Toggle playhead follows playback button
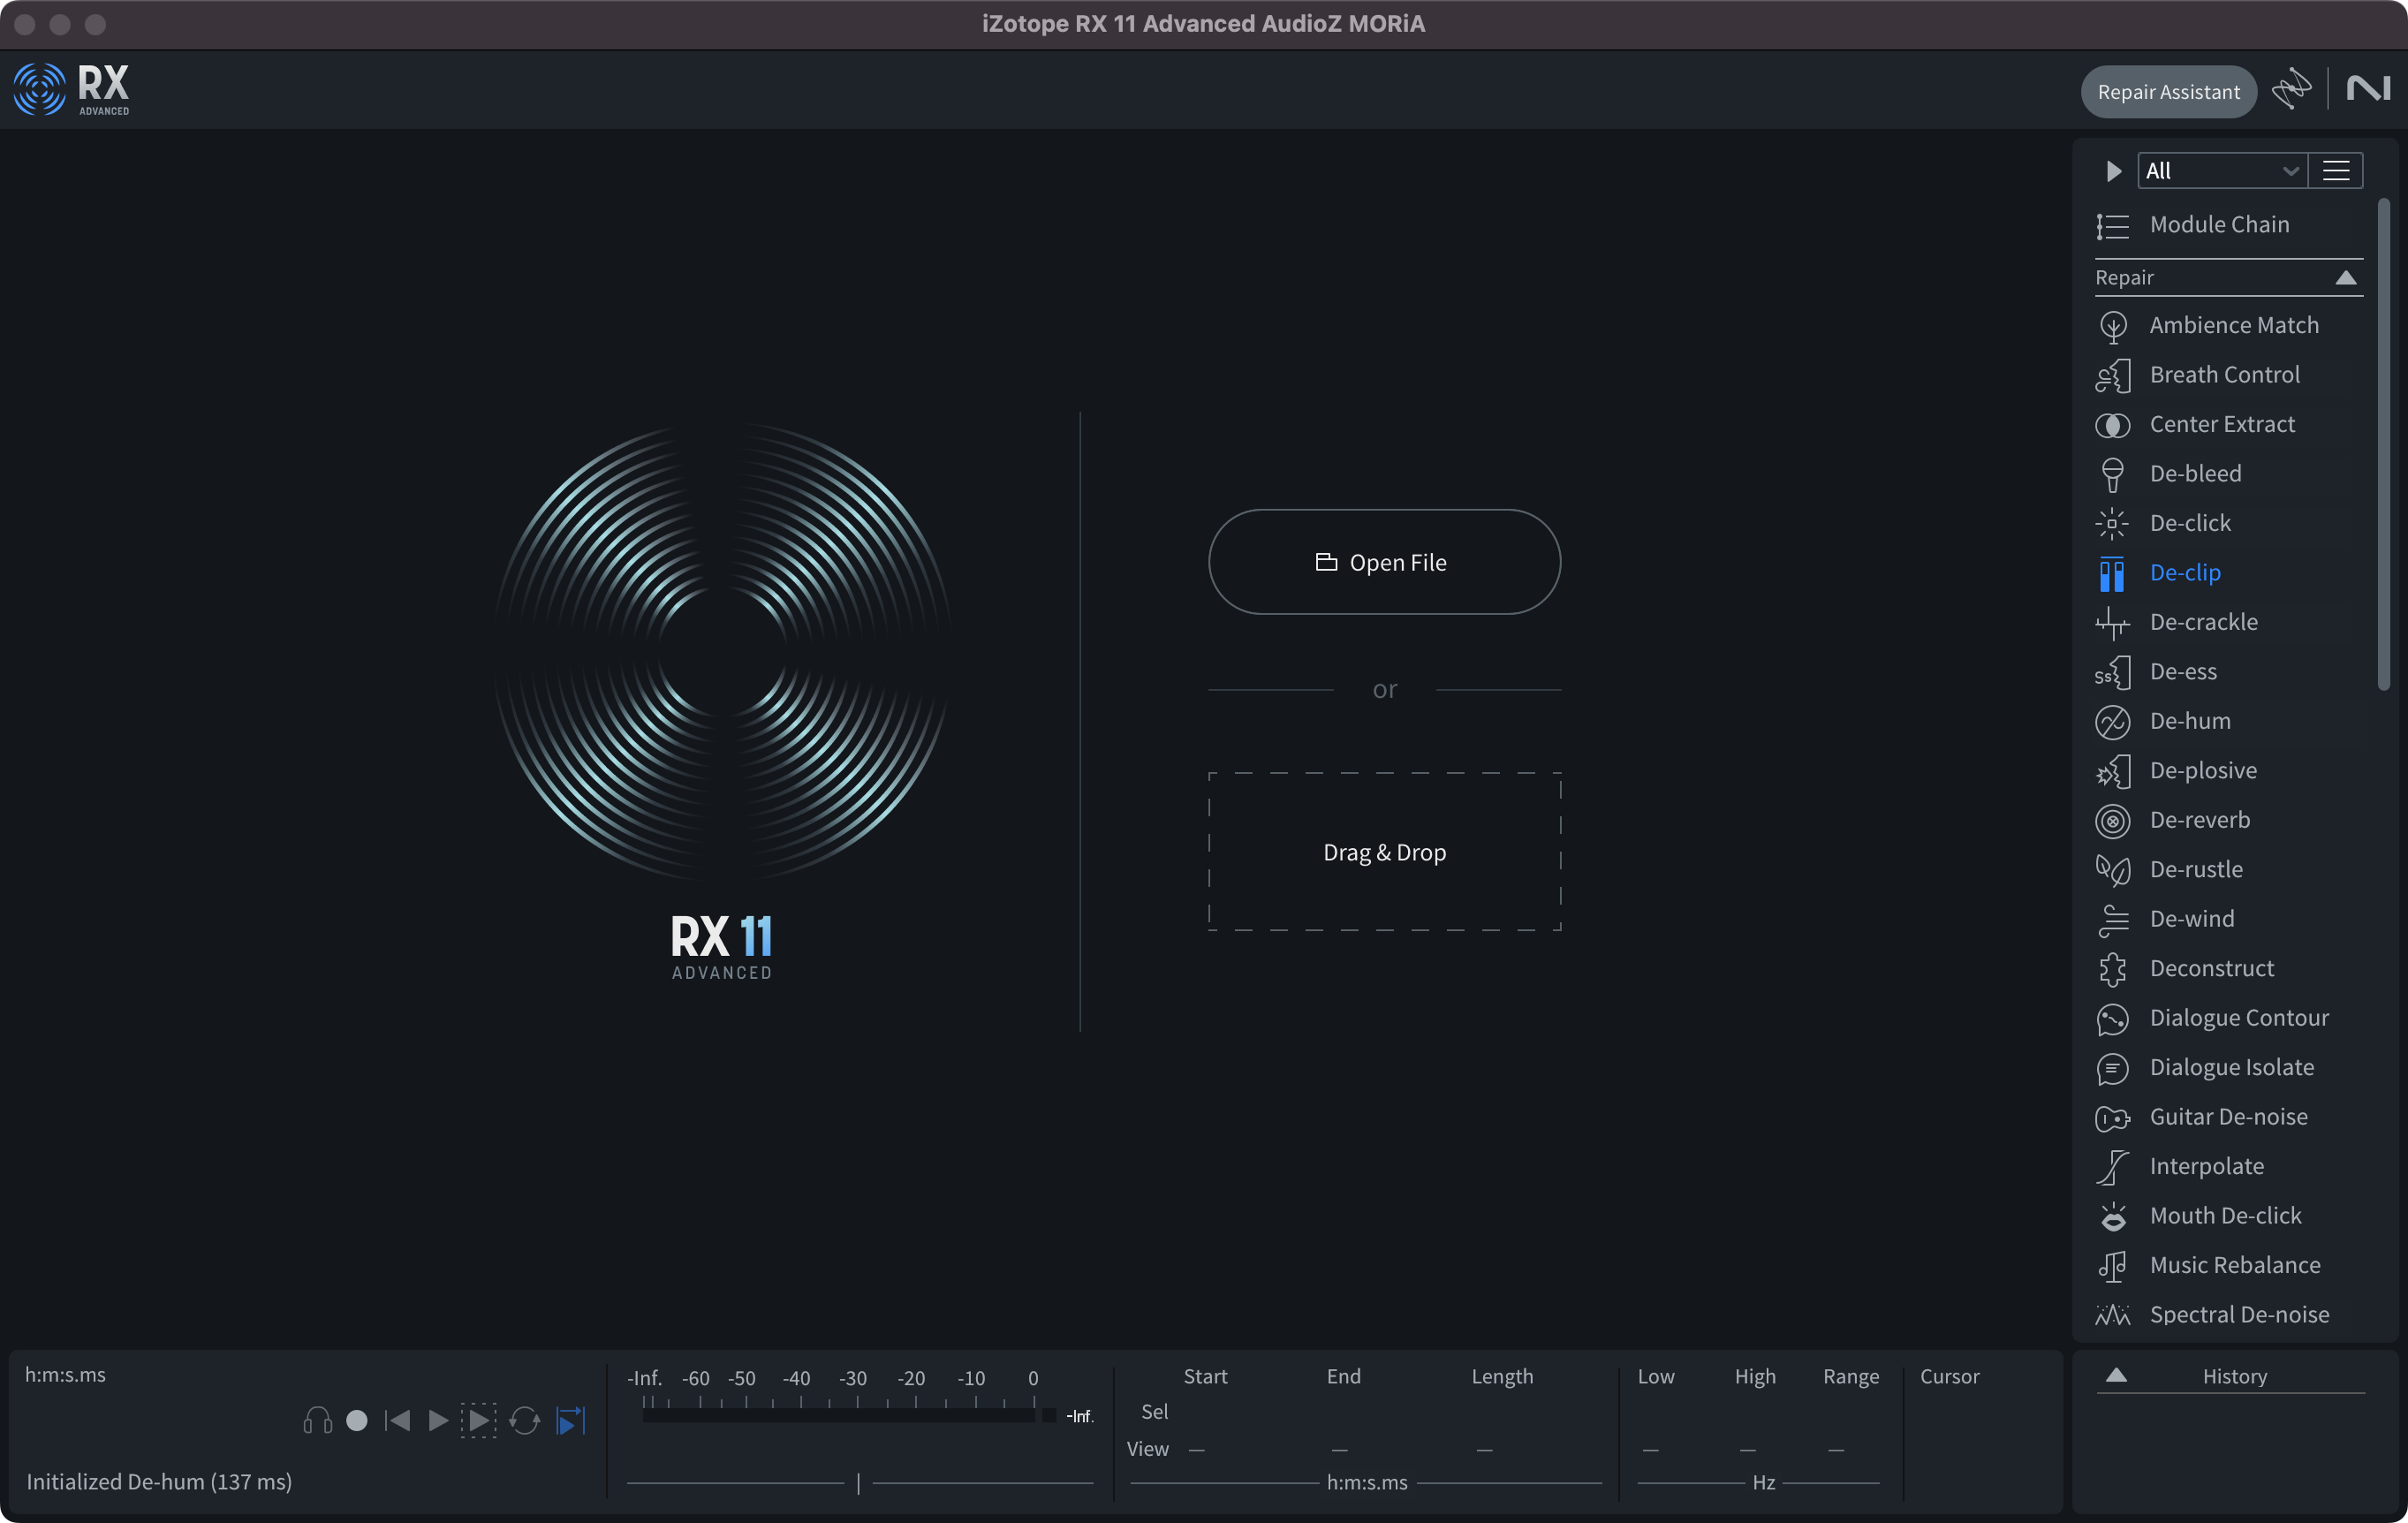 click(570, 1421)
